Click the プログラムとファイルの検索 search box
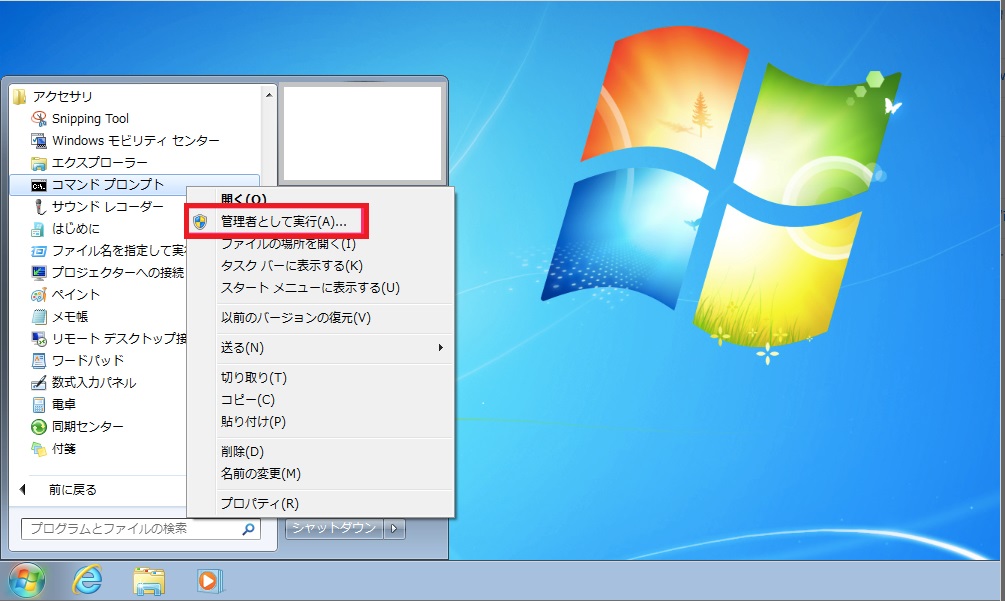 (140, 529)
